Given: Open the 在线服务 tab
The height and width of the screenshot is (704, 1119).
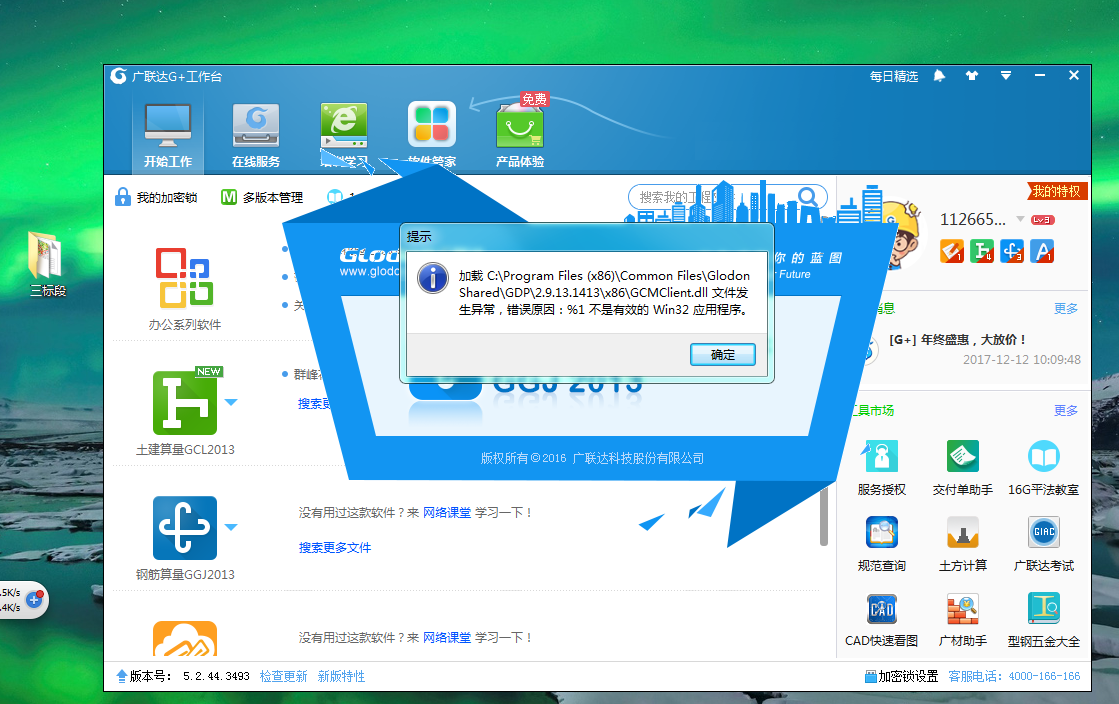Looking at the screenshot, I should (255, 136).
